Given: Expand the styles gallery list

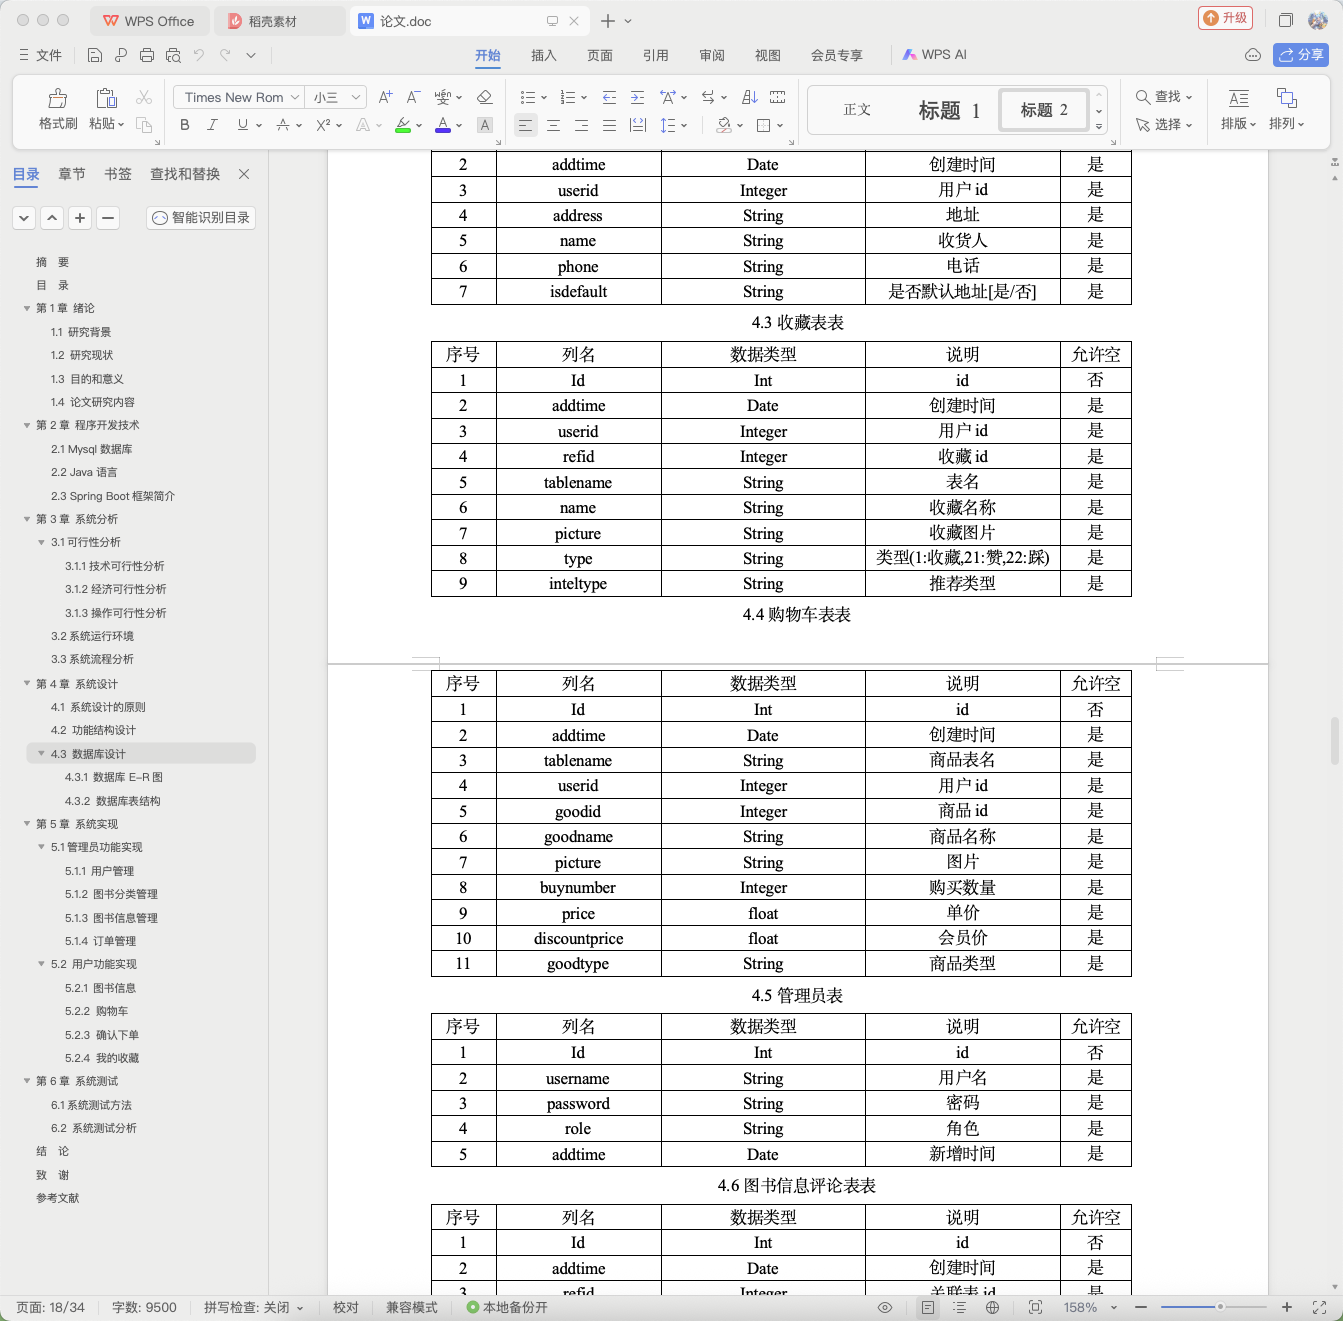Looking at the screenshot, I should click(x=1099, y=127).
